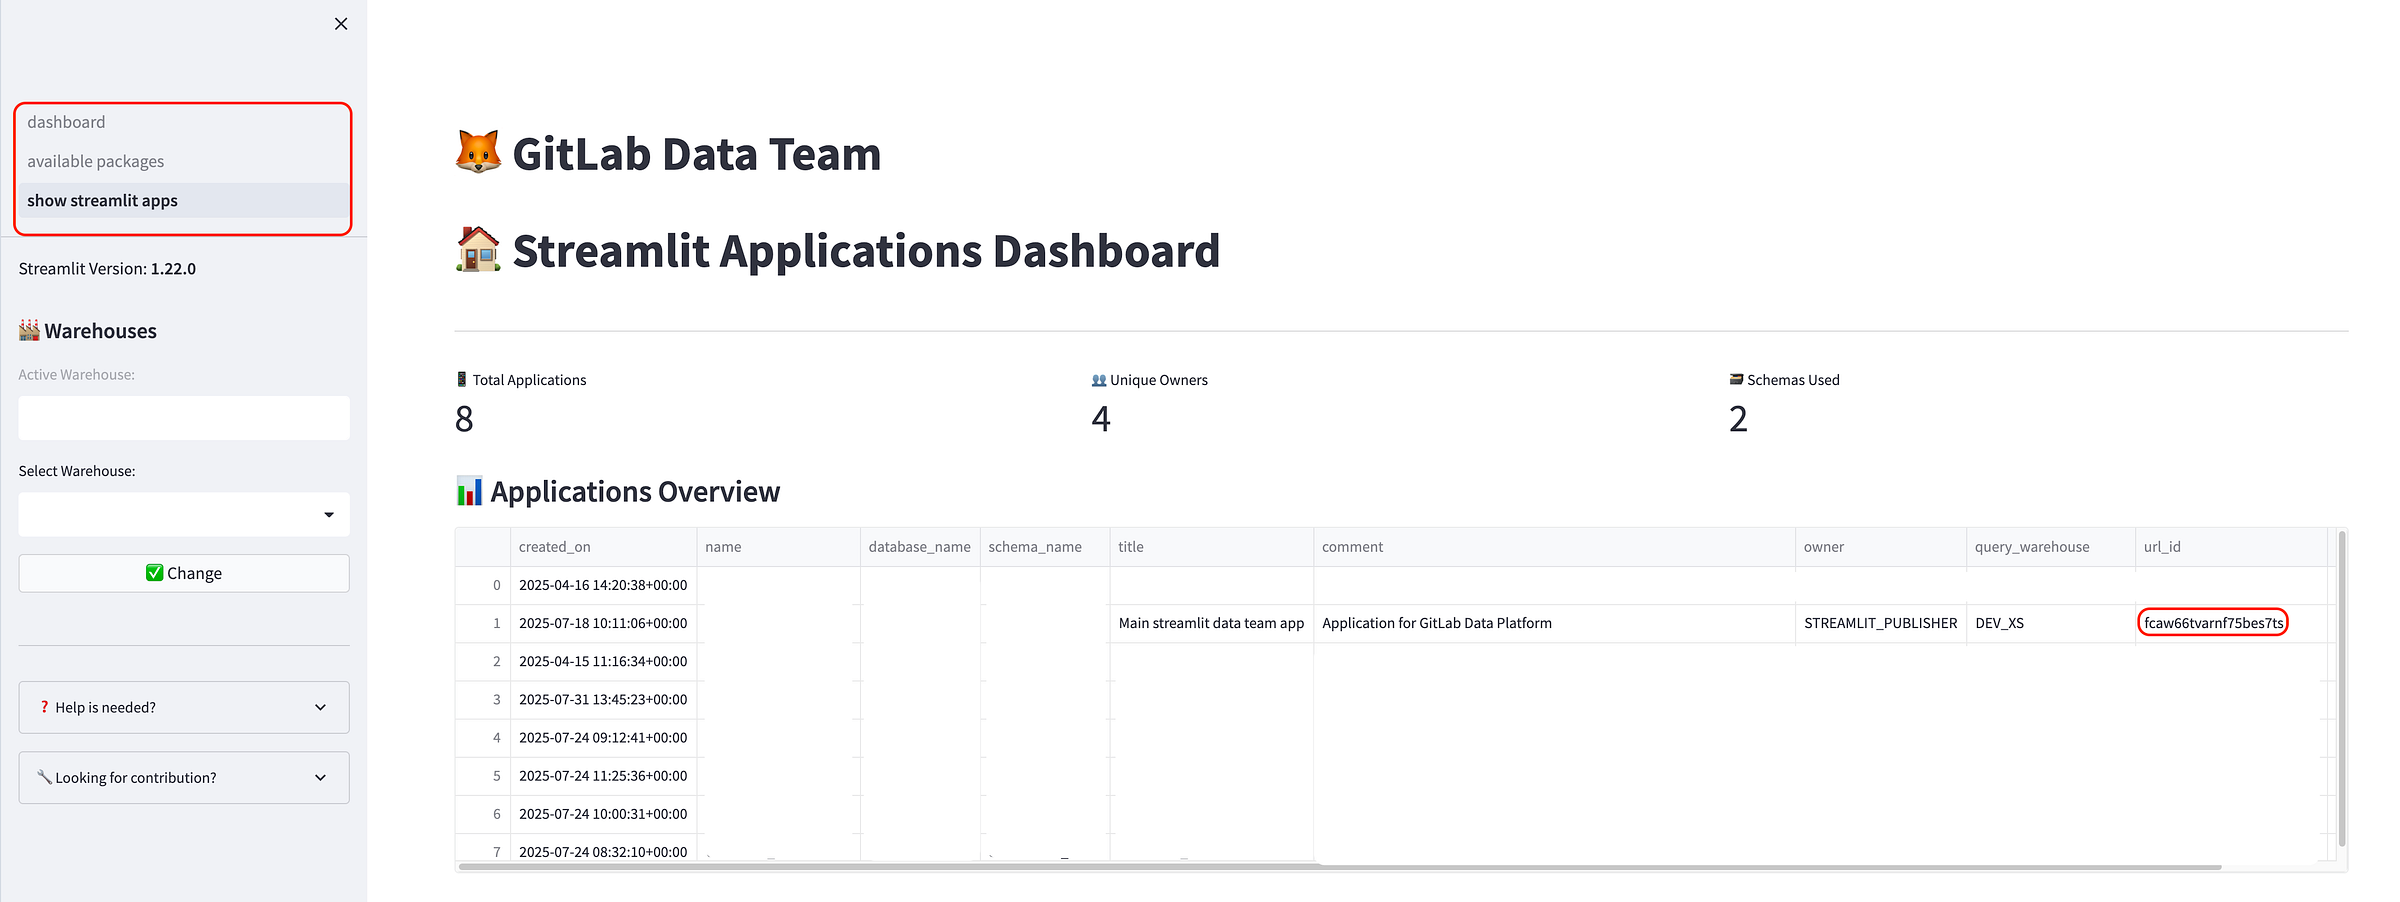Click the Change button
Image resolution: width=2400 pixels, height=902 pixels.
pos(184,573)
